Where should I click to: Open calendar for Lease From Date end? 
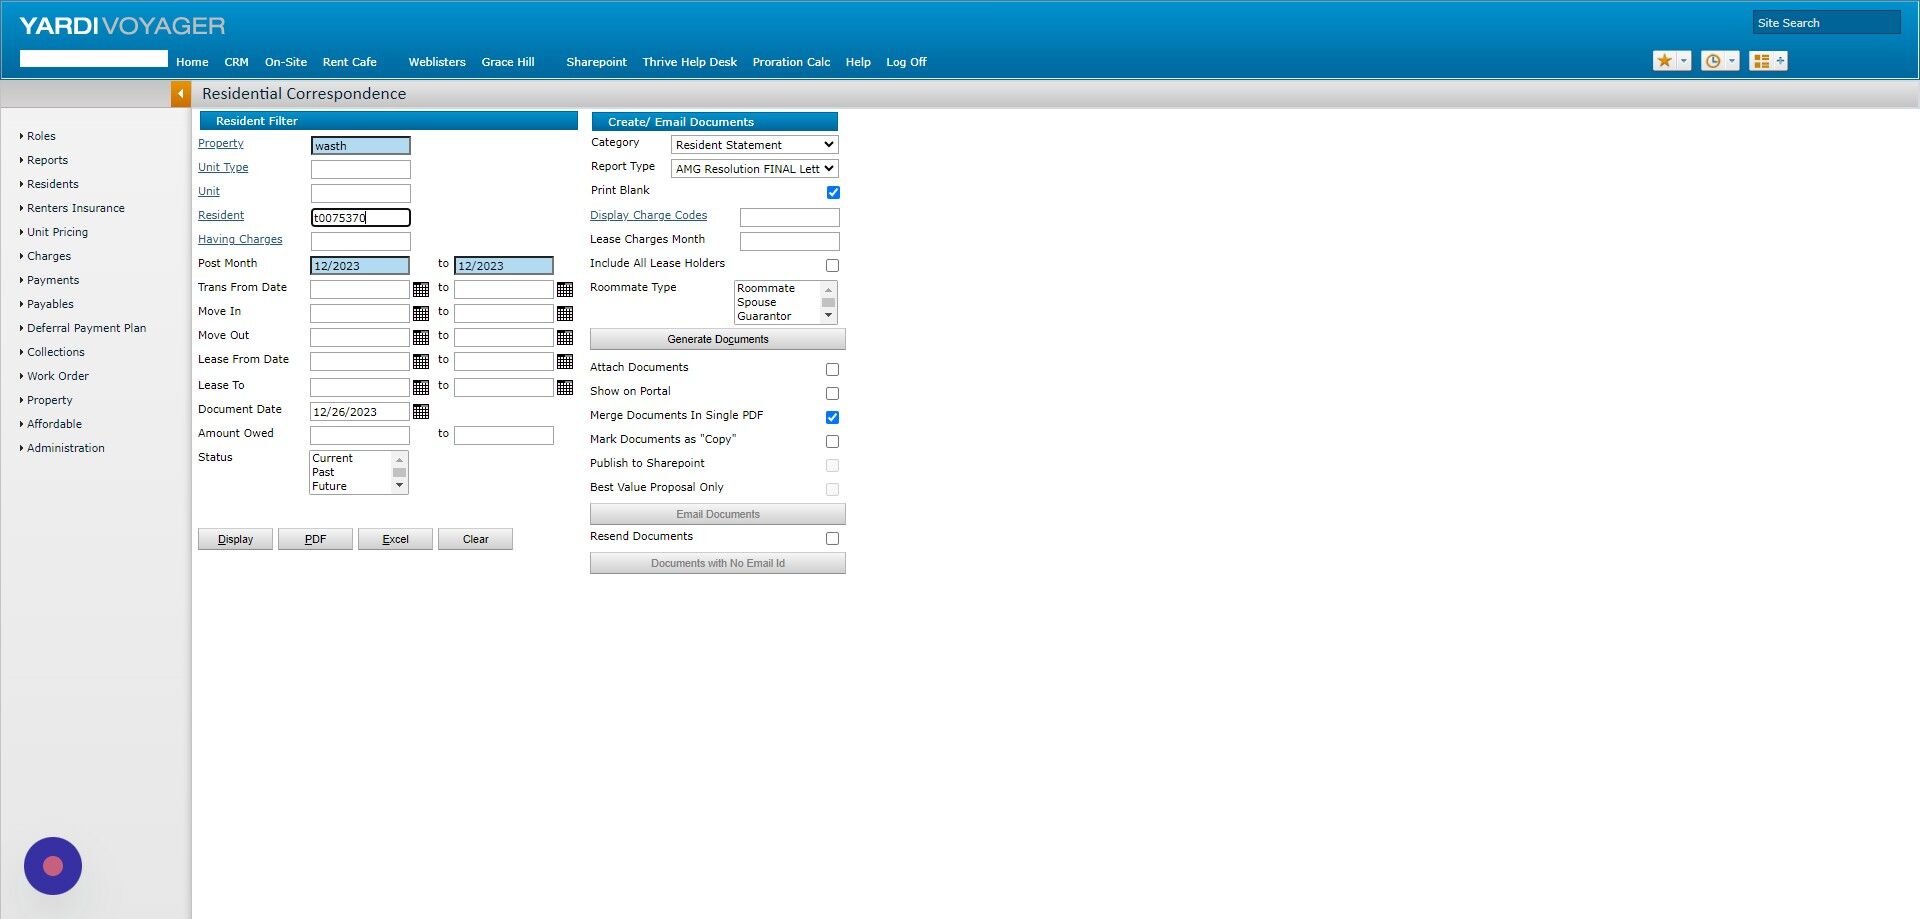pos(565,361)
